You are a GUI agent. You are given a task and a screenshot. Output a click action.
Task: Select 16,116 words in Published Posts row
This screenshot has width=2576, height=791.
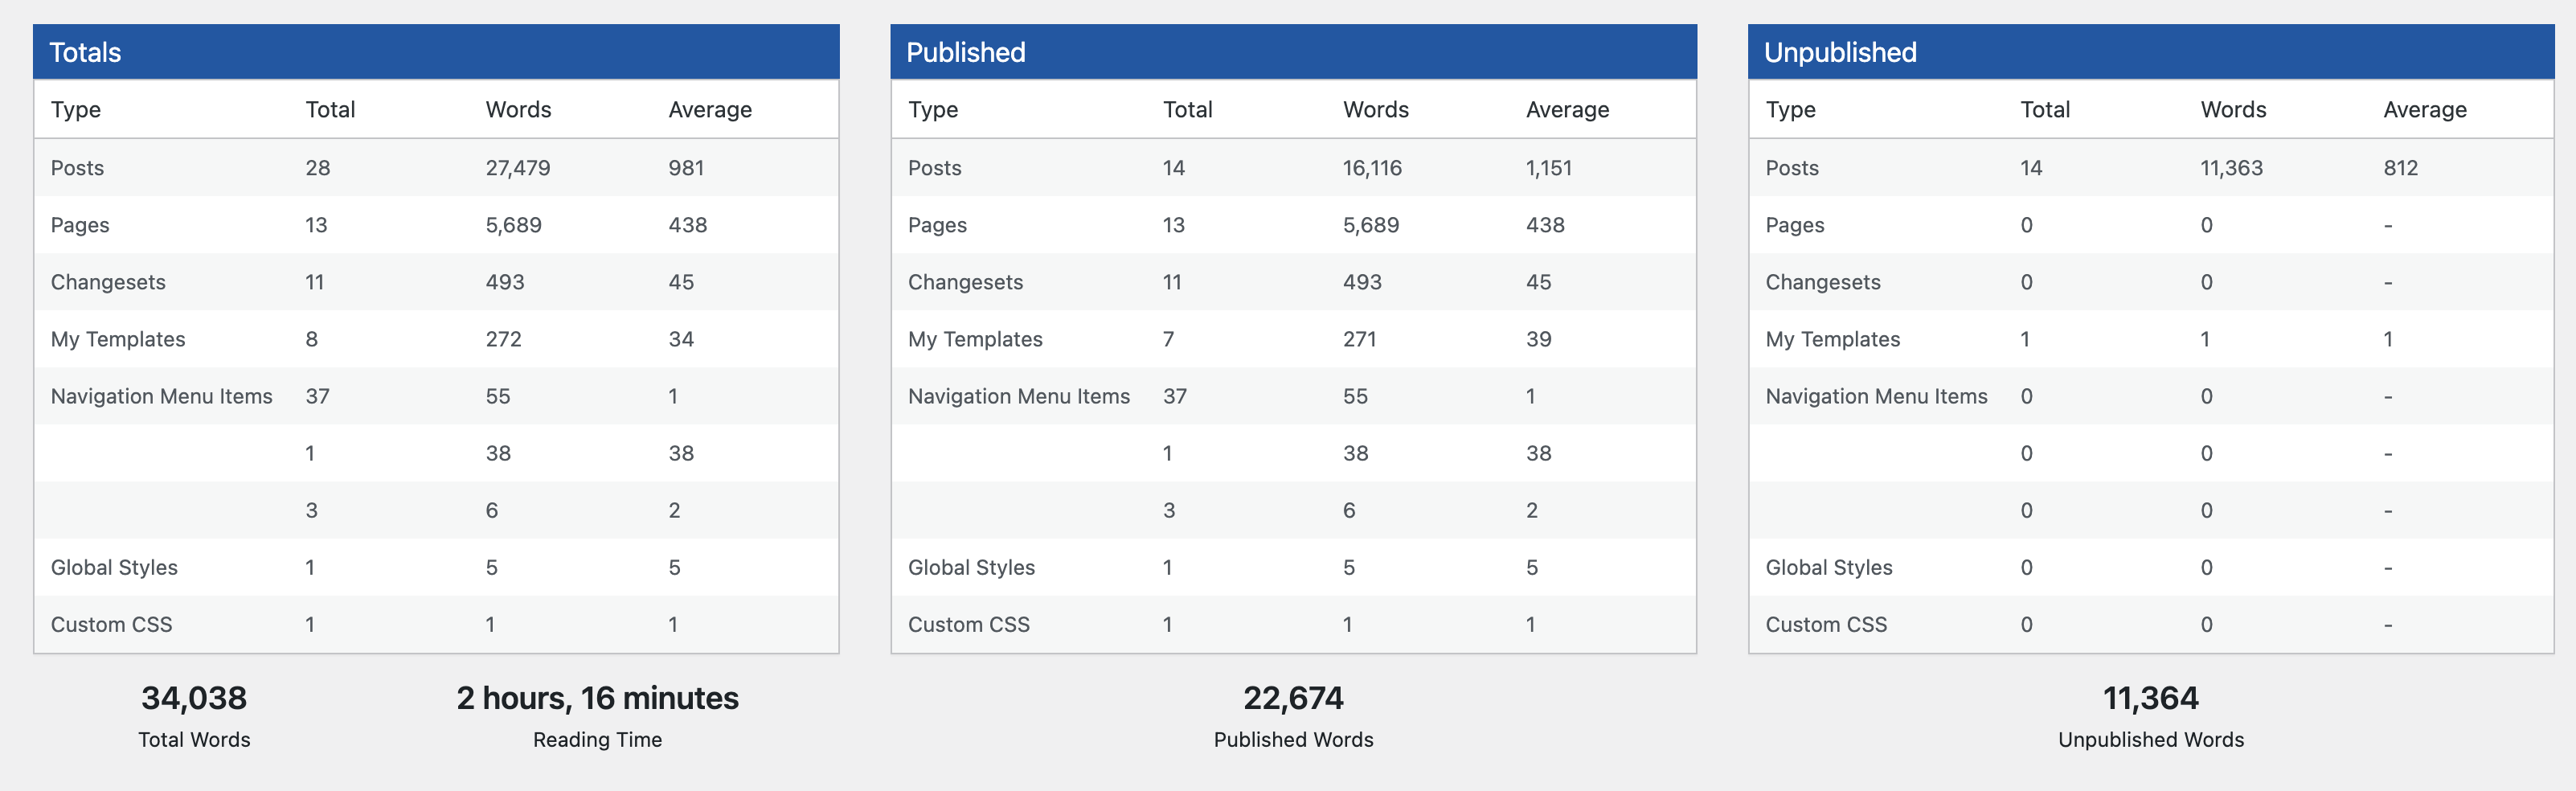coord(1372,168)
